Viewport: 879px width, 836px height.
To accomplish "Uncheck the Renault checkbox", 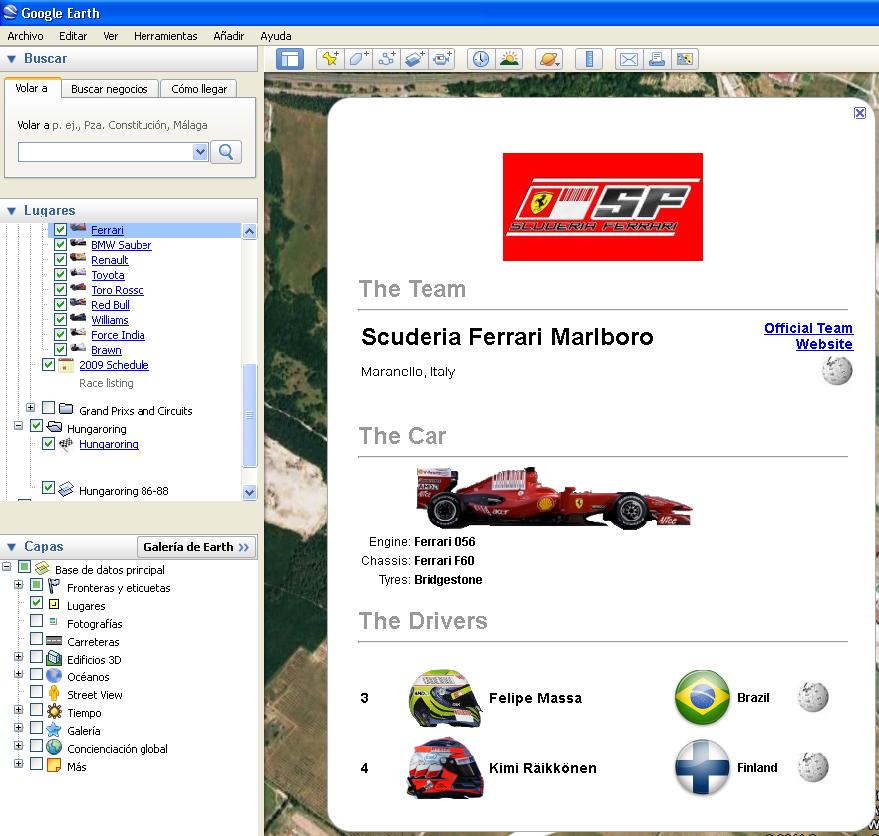I will click(x=61, y=260).
